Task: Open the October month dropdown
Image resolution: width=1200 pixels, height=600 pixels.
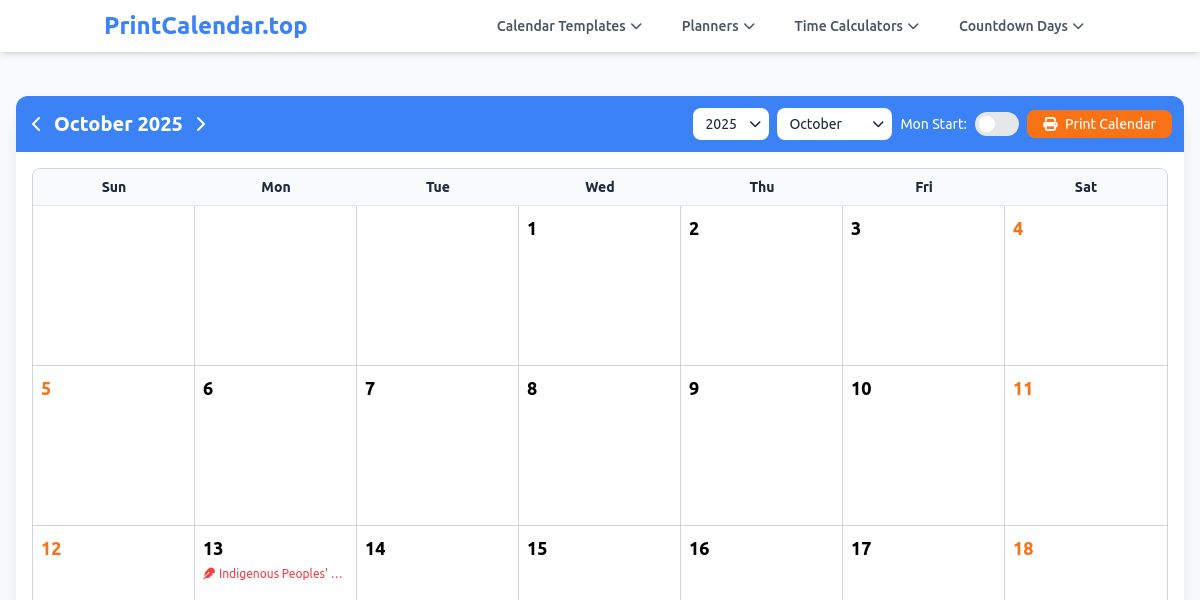Action: point(834,124)
